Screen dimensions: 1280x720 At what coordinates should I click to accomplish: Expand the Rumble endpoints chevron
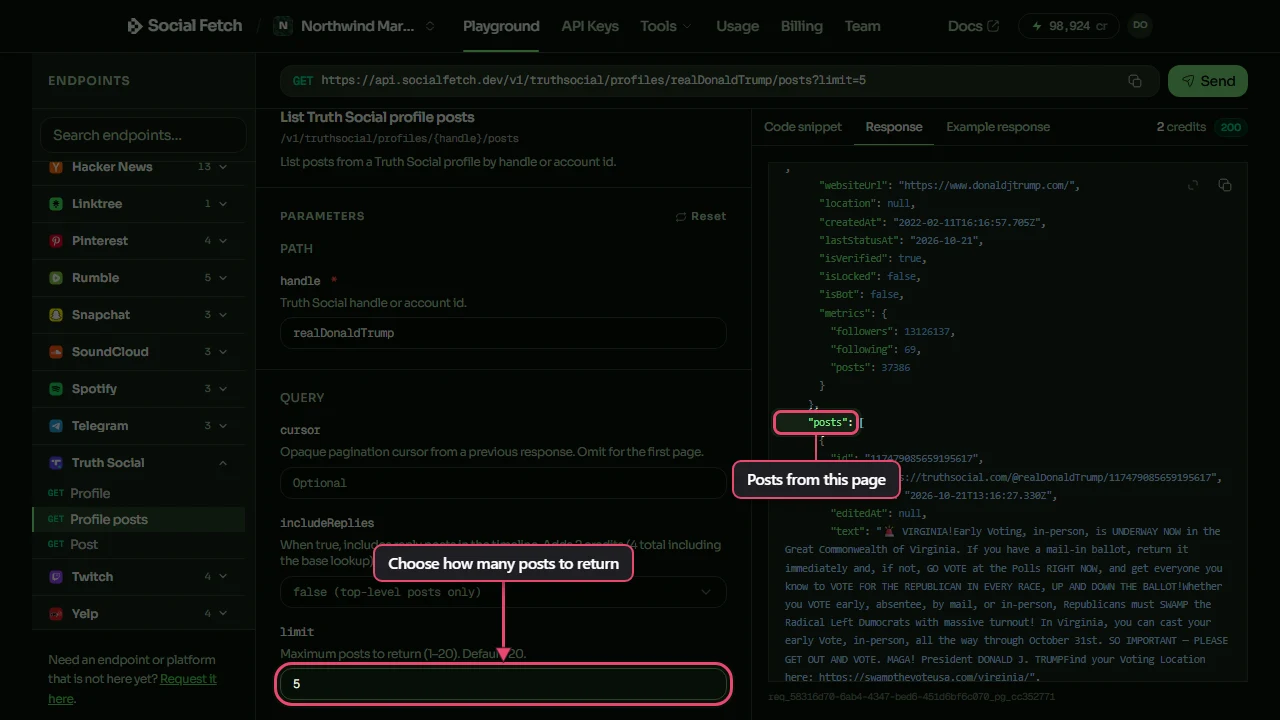223,278
